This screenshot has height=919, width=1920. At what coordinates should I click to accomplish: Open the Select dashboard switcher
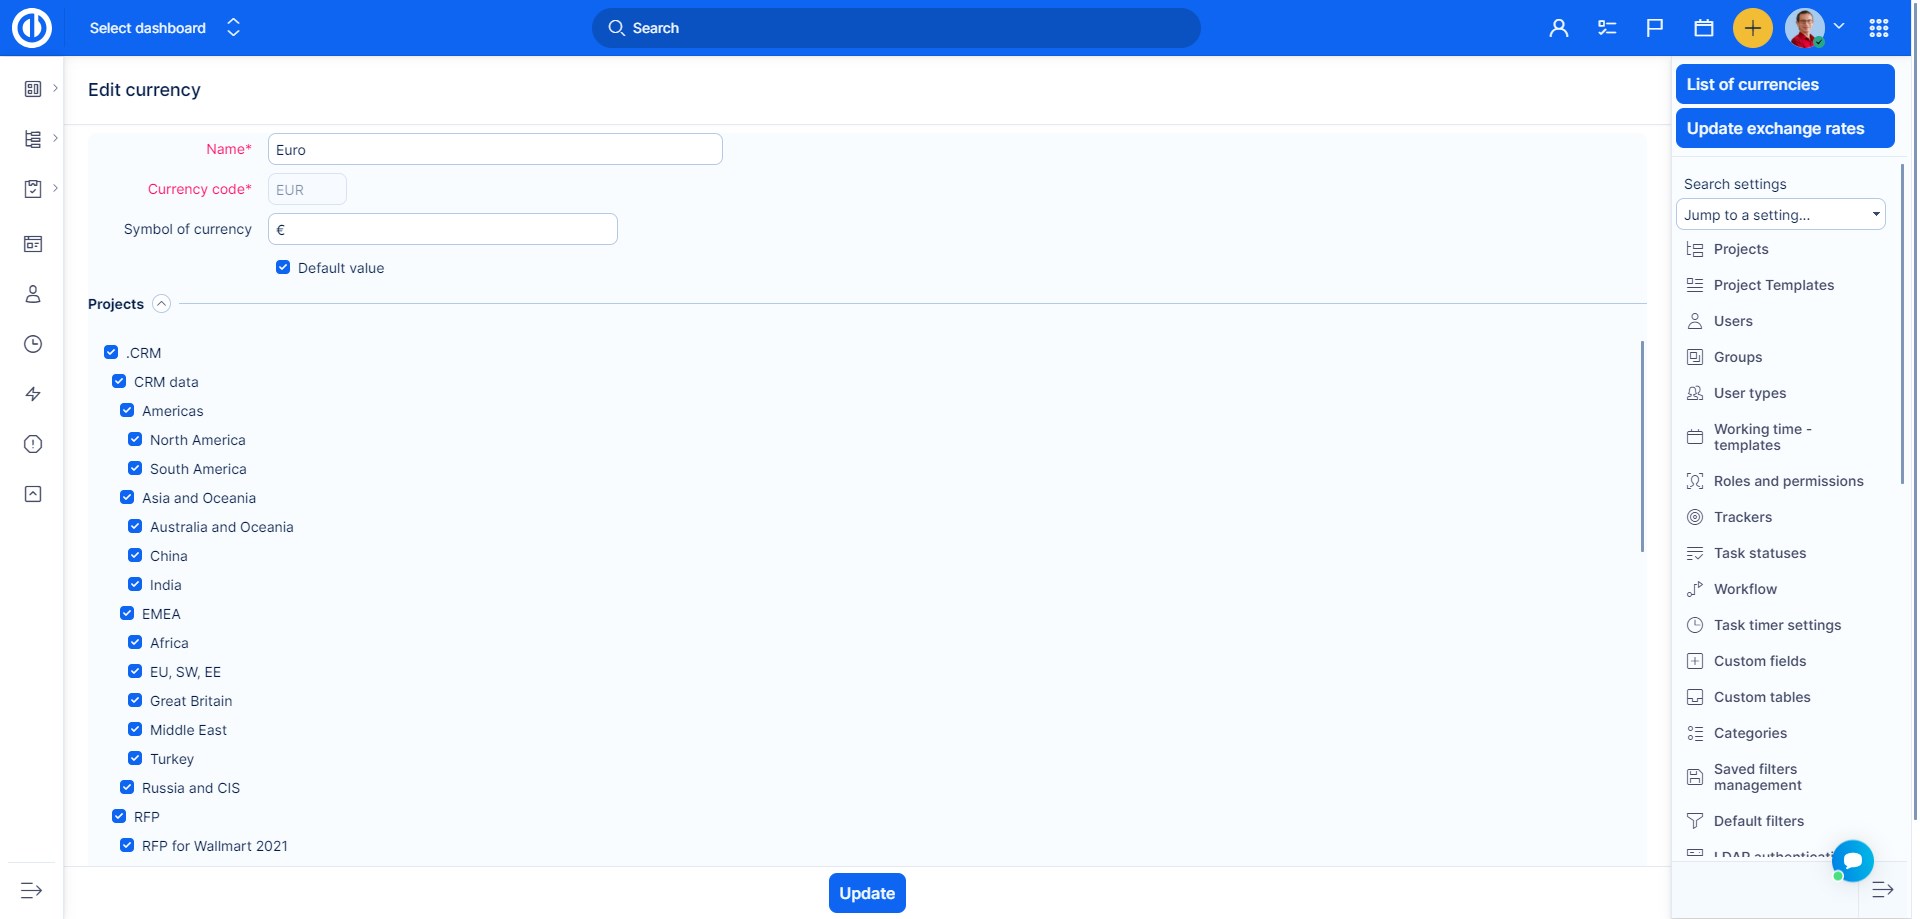[165, 28]
